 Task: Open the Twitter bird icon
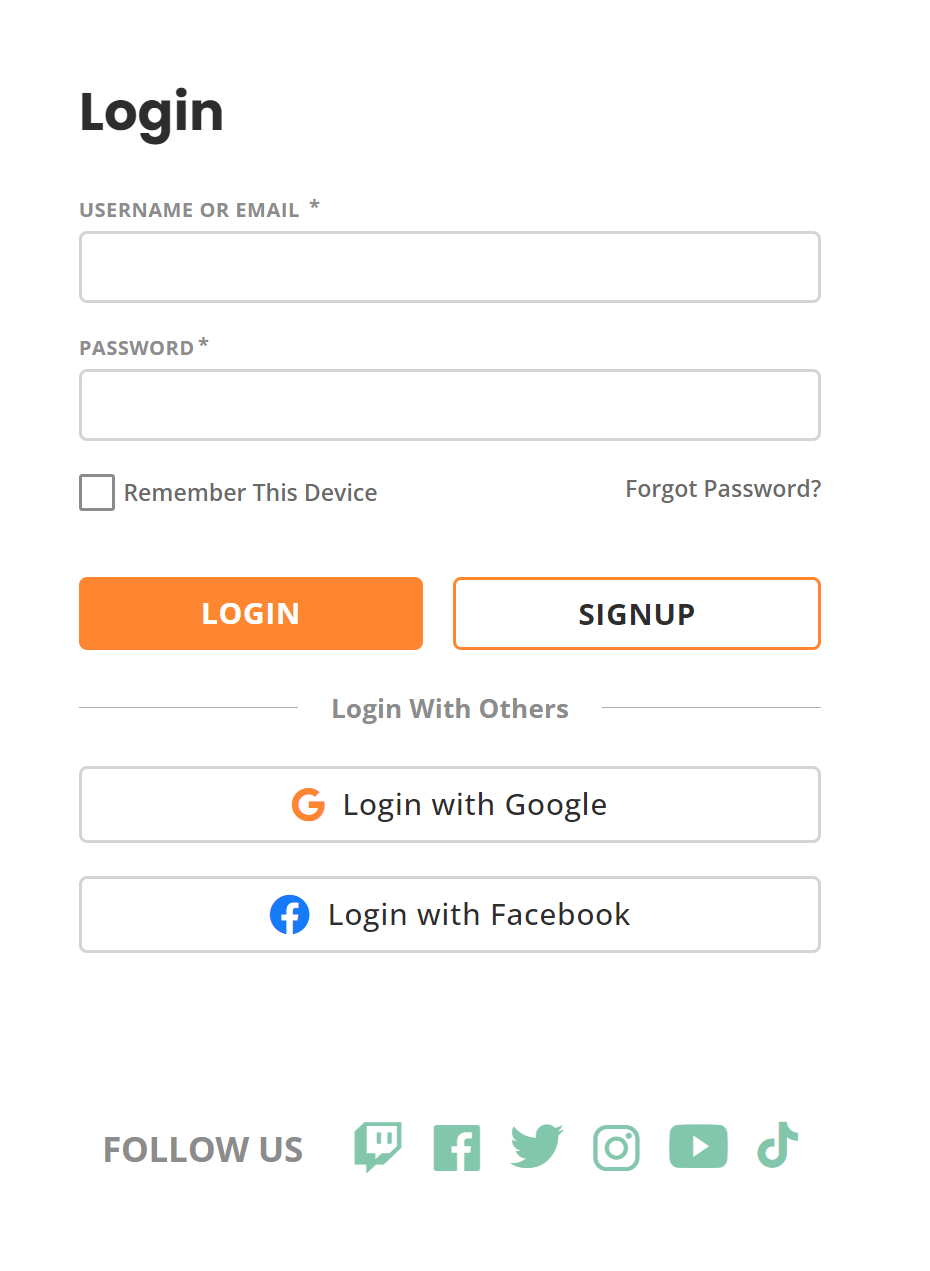pyautogui.click(x=537, y=1147)
